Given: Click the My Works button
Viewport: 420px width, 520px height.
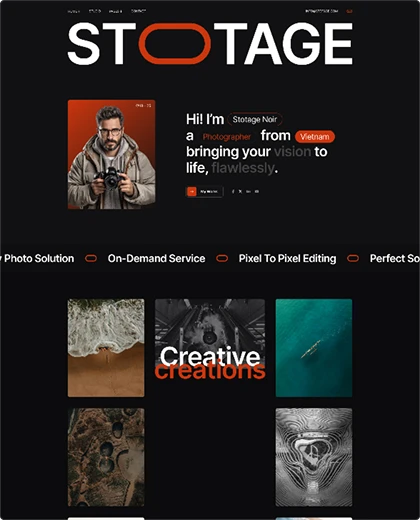Looking at the screenshot, I should [204, 192].
